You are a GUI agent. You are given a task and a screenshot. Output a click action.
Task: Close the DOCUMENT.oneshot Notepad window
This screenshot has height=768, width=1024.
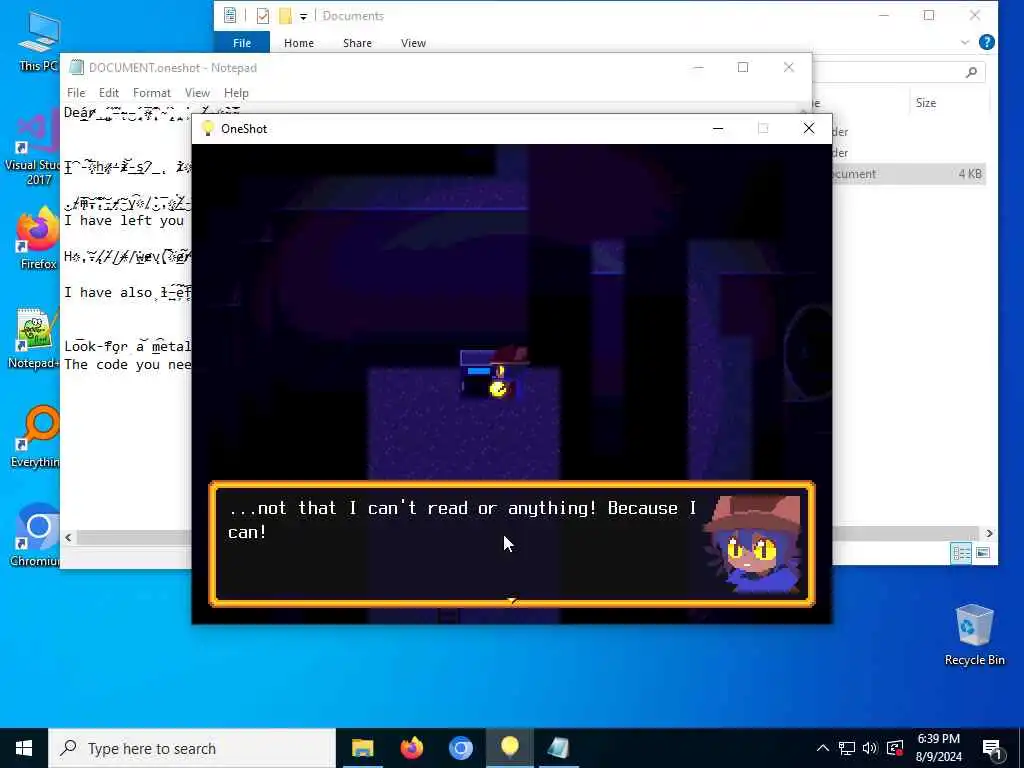[x=788, y=67]
